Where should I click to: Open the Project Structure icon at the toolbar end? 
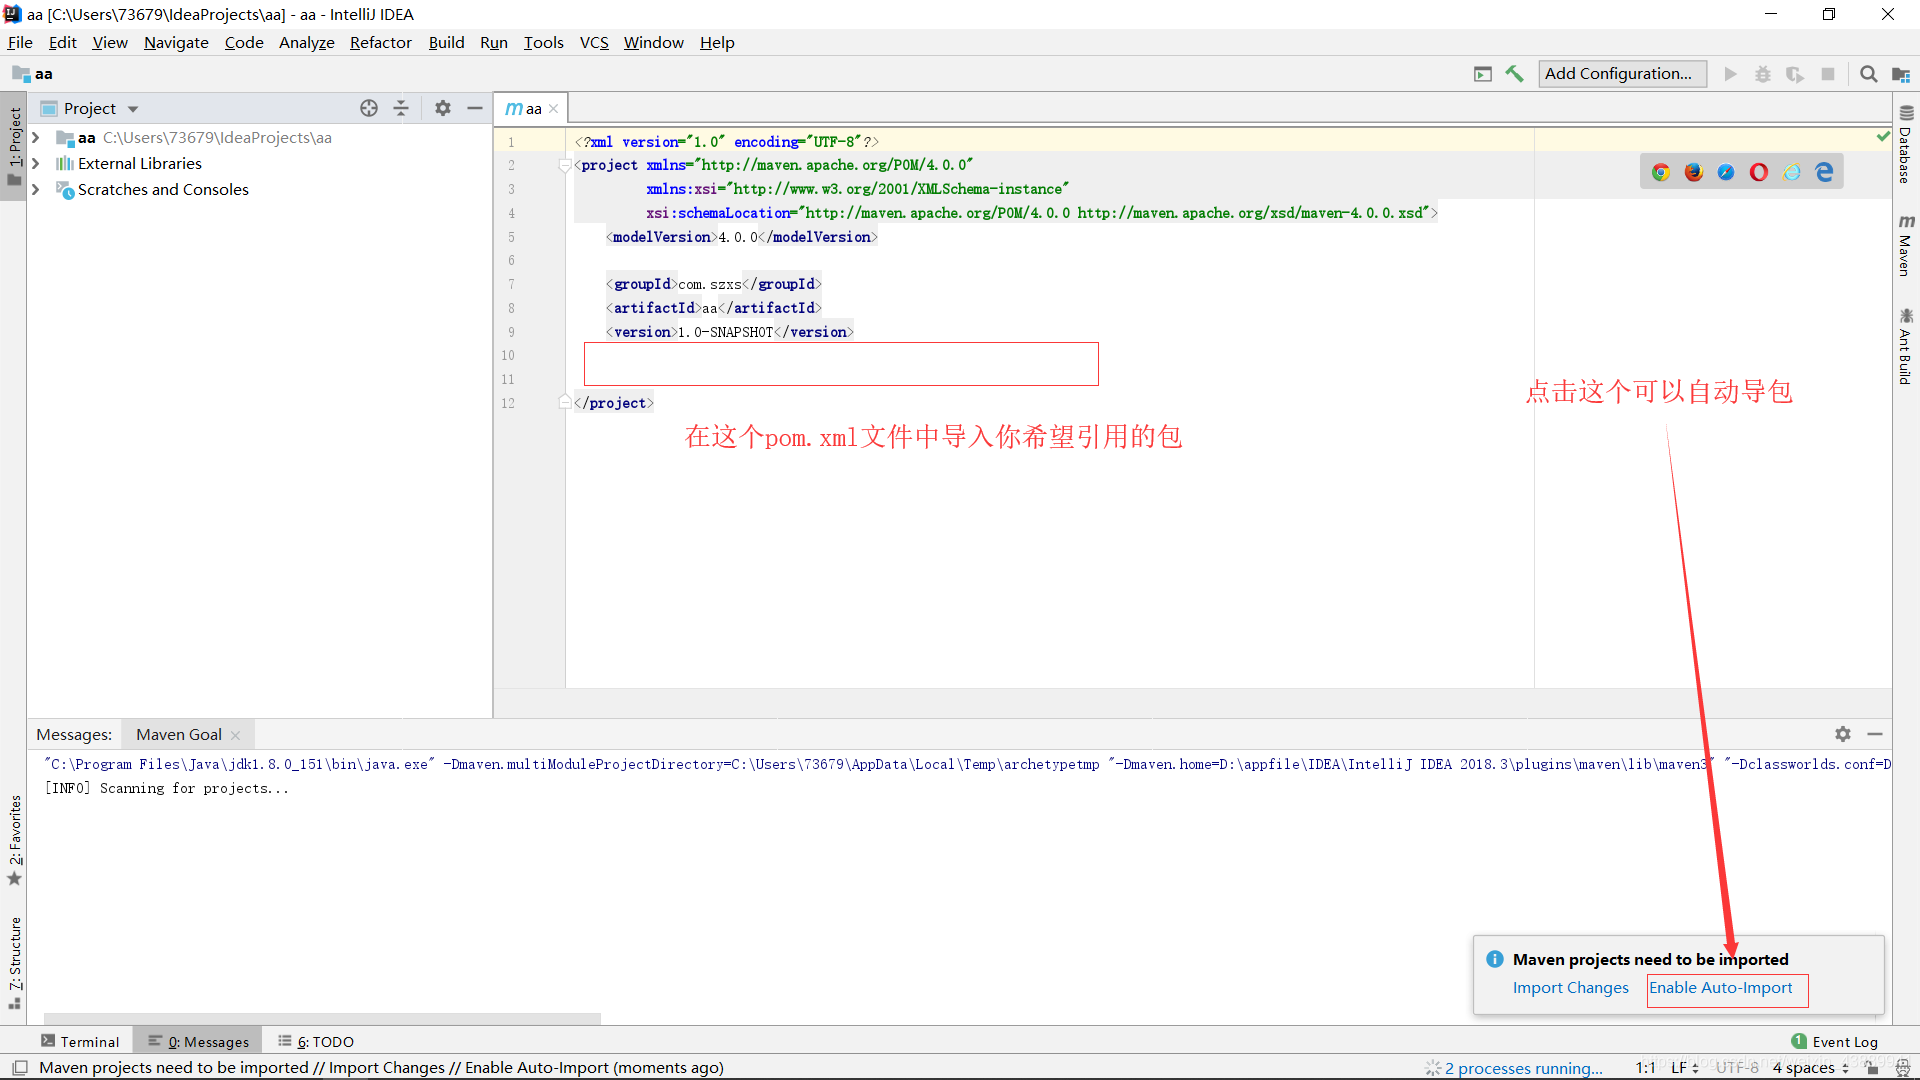coord(1901,74)
